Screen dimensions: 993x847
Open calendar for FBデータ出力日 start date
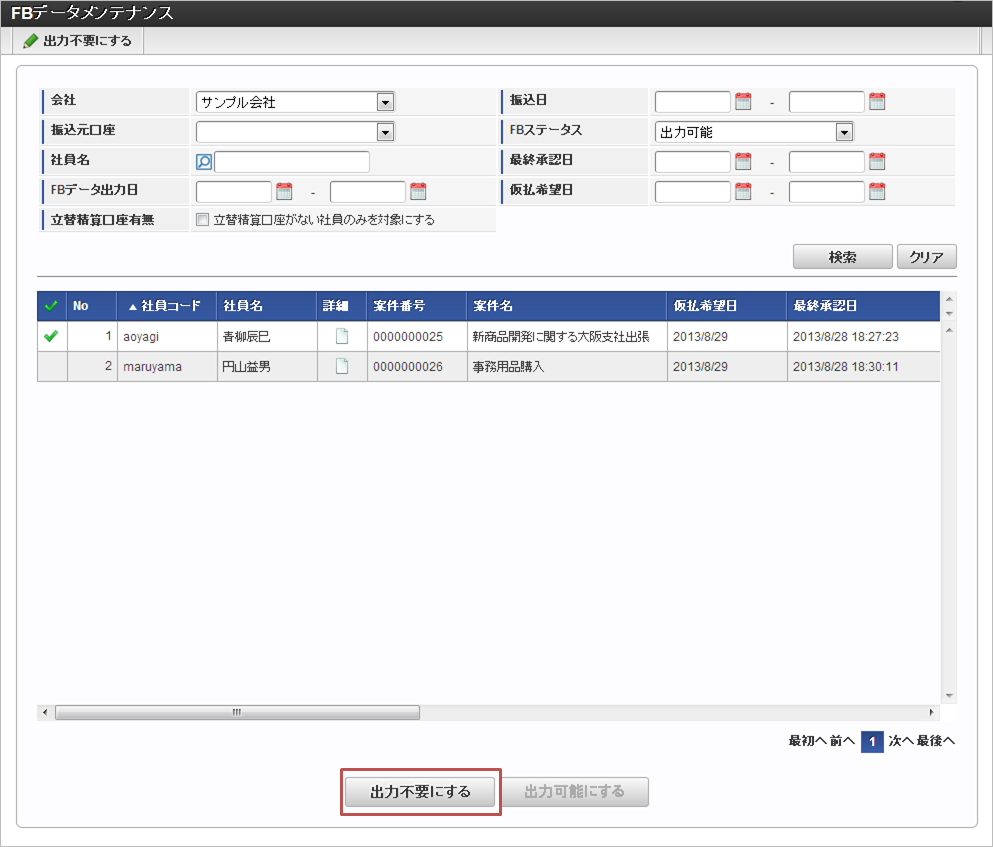284,191
